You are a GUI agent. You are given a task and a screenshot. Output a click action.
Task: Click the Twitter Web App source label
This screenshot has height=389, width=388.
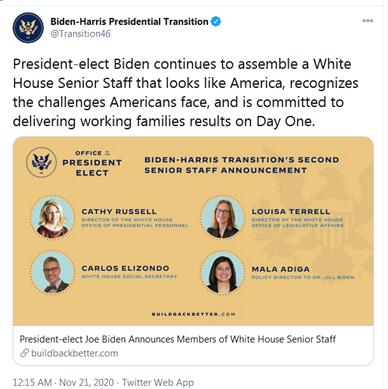158,382
